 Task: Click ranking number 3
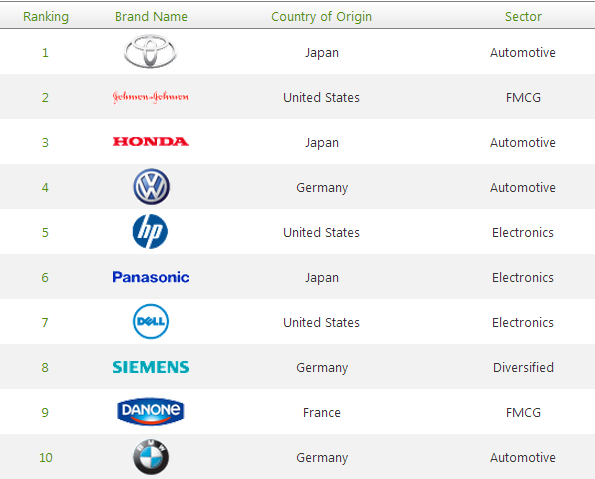(45, 142)
